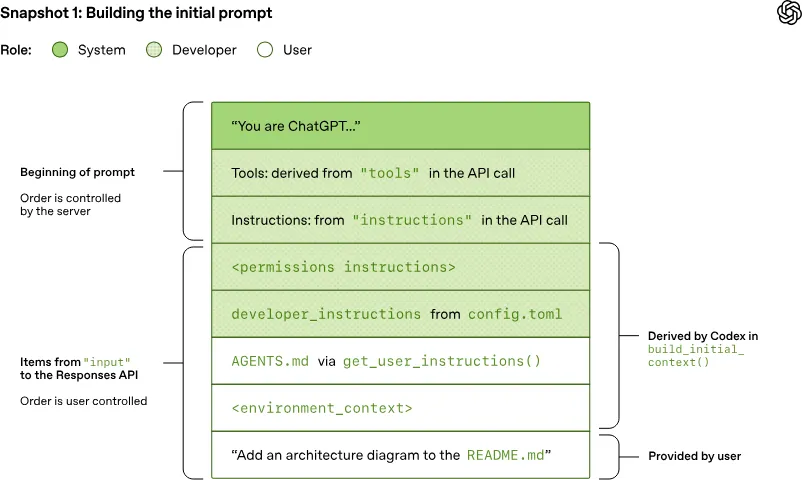Click the README.md text in user message
This screenshot has height=480, width=802.
[x=506, y=455]
